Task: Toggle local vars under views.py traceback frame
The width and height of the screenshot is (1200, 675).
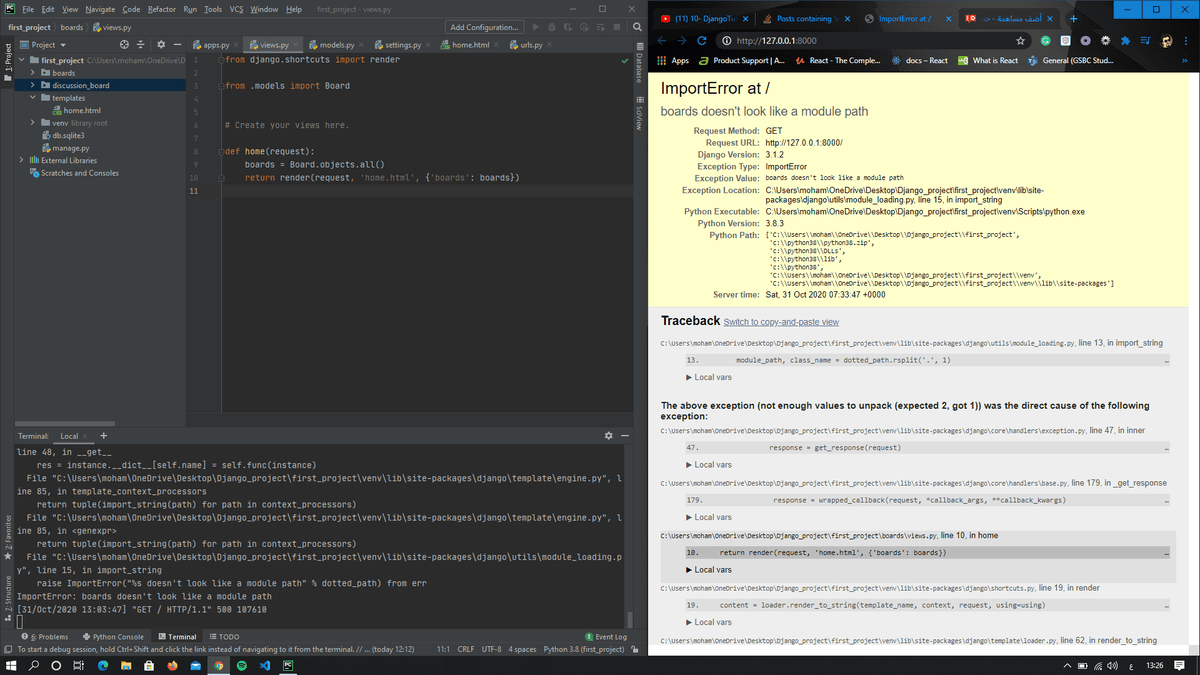Action: point(708,569)
